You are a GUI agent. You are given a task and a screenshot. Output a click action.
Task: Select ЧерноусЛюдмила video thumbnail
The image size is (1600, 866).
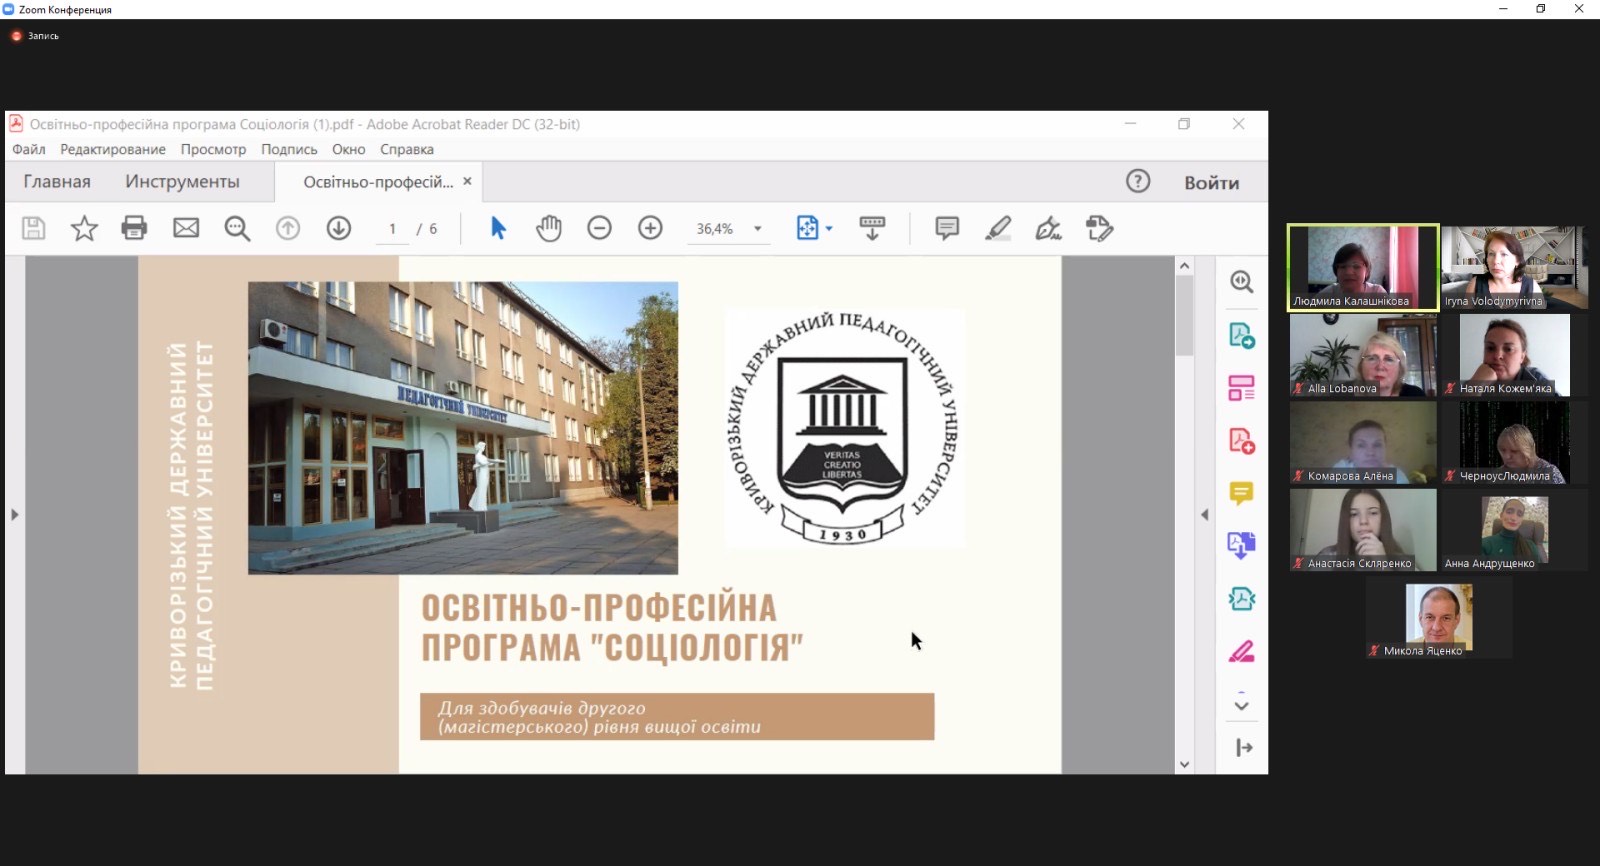[x=1514, y=442]
